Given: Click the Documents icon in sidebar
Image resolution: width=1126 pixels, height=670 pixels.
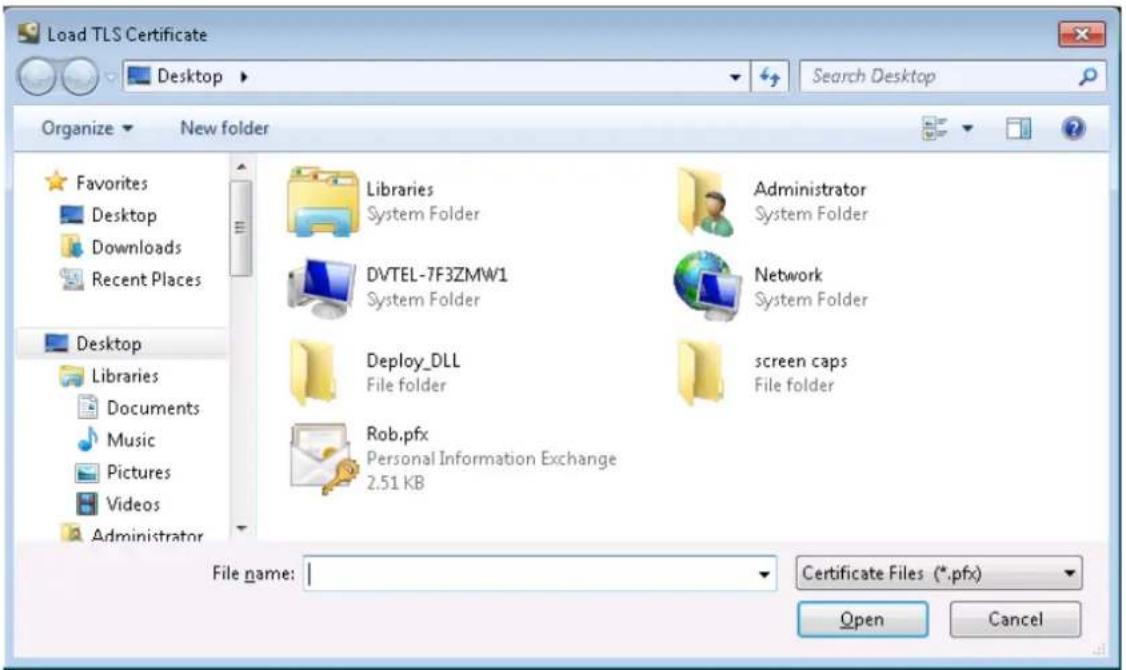Looking at the screenshot, I should click(x=88, y=407).
